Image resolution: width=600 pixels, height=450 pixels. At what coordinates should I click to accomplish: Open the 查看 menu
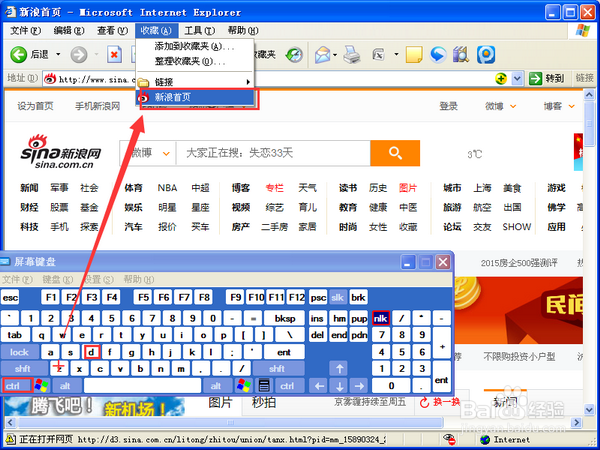(x=112, y=31)
